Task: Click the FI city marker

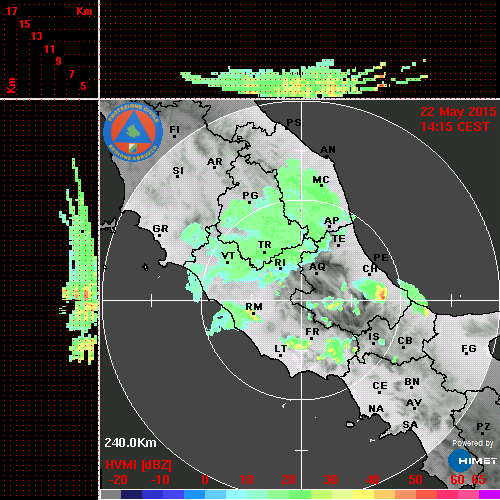Action: point(174,136)
